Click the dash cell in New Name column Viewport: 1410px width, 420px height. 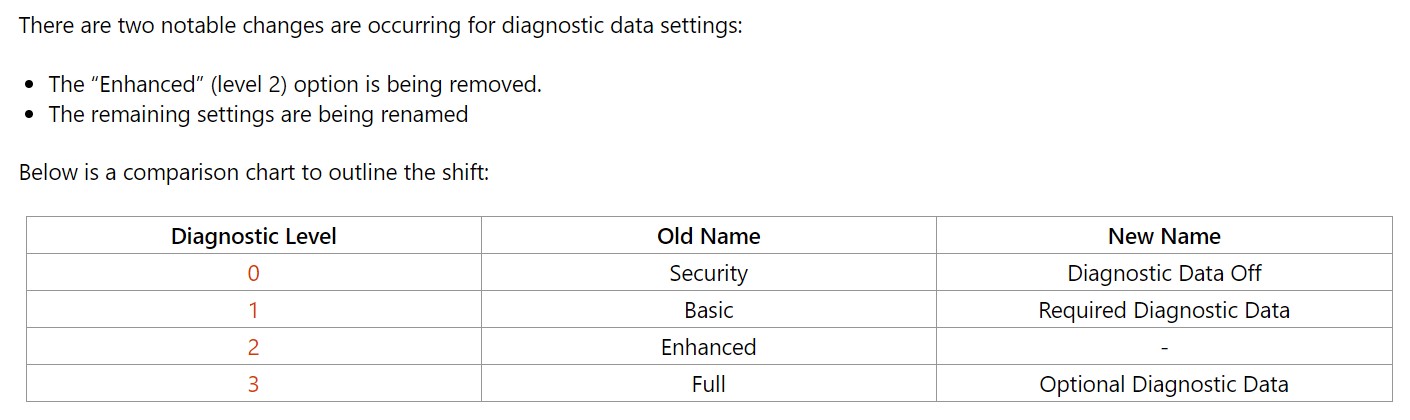pos(1164,348)
